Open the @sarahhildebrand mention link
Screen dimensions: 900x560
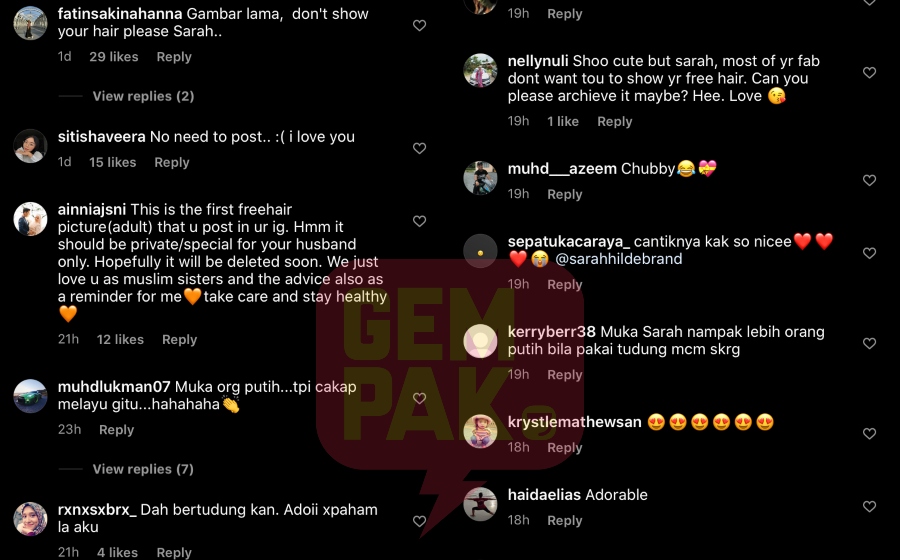(x=619, y=259)
